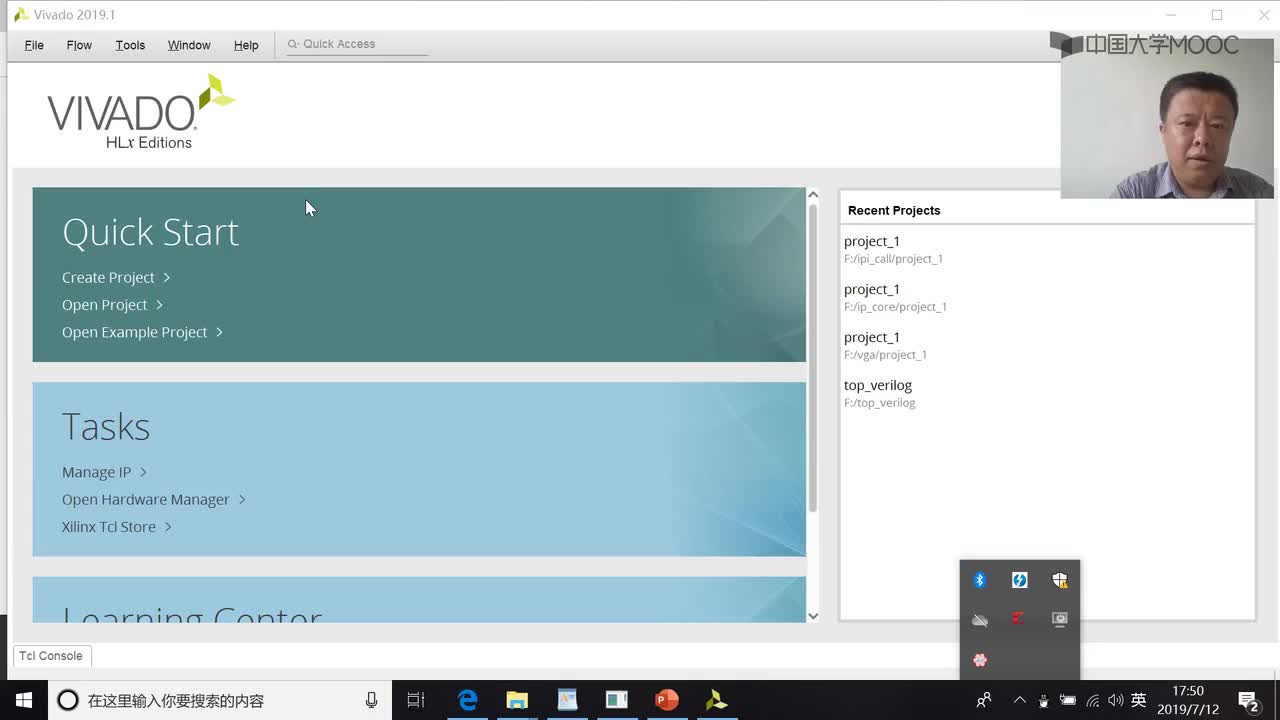Open the Windows Start menu
The height and width of the screenshot is (720, 1280).
click(x=23, y=700)
